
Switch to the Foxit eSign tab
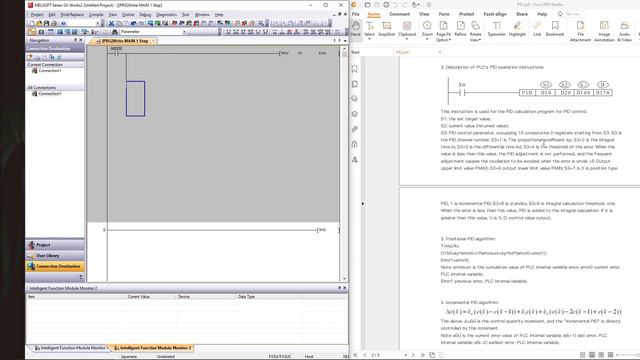[495, 14]
